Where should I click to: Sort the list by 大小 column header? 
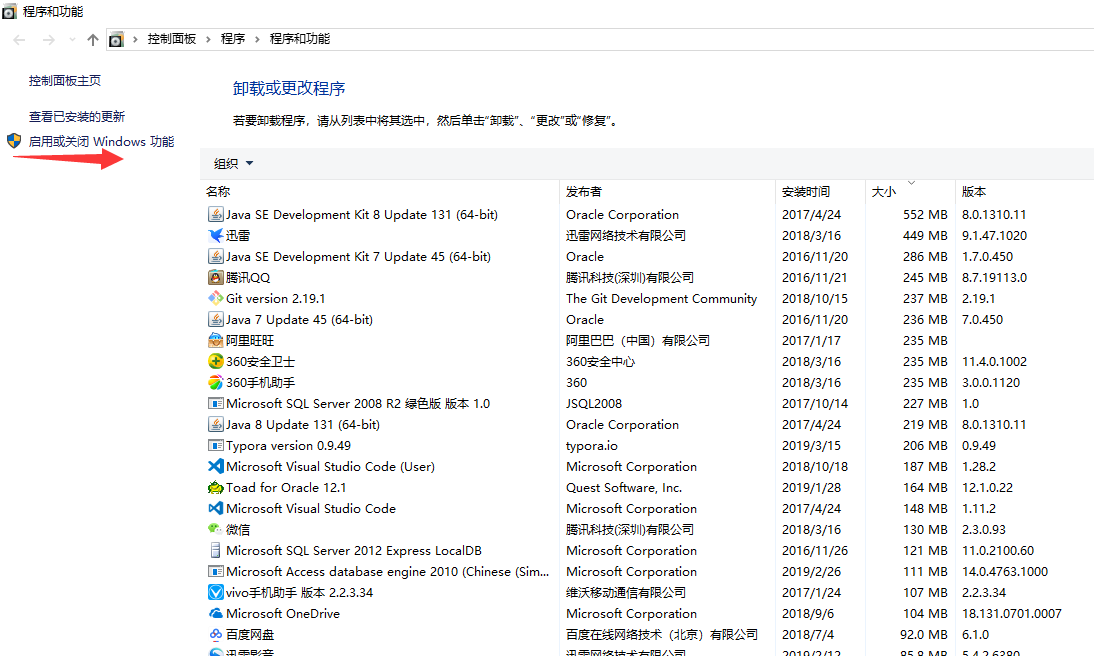883,191
